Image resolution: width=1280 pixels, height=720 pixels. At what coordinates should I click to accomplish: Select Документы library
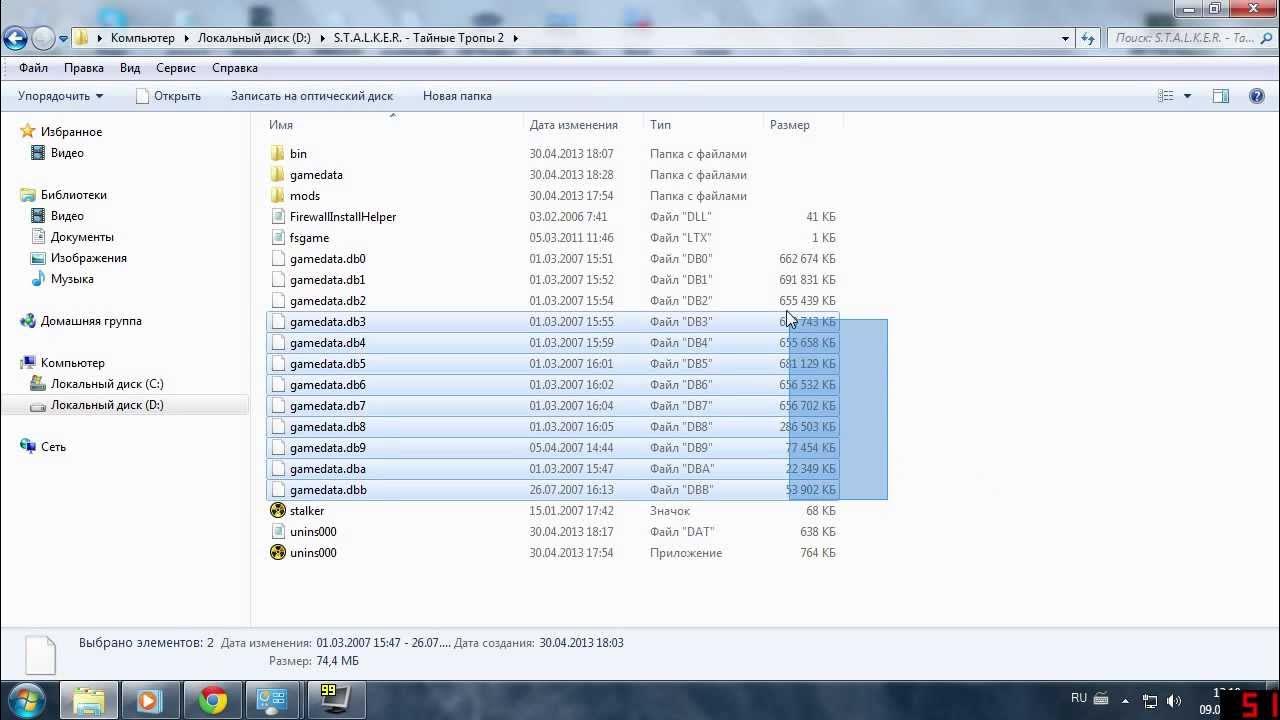pyautogui.click(x=82, y=237)
